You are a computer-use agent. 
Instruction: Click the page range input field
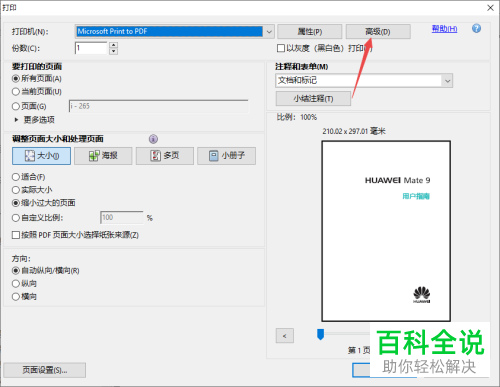(159, 106)
